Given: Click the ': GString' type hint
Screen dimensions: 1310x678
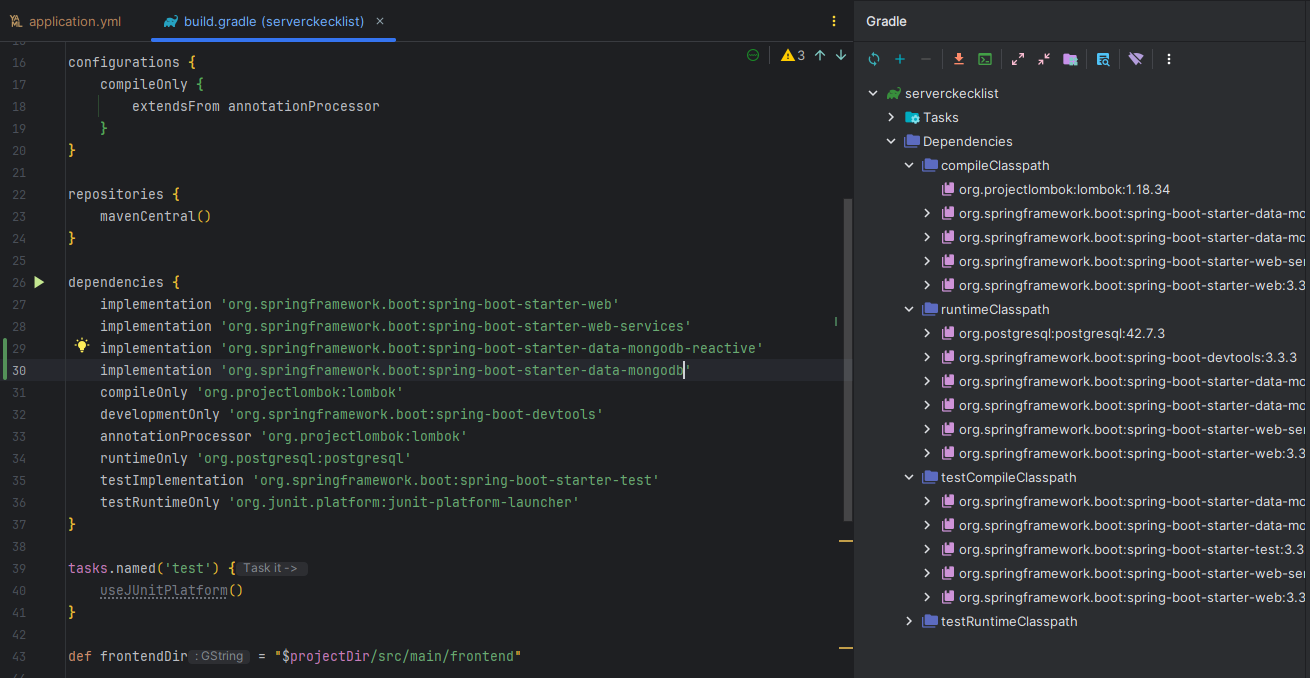Looking at the screenshot, I should pyautogui.click(x=219, y=656).
